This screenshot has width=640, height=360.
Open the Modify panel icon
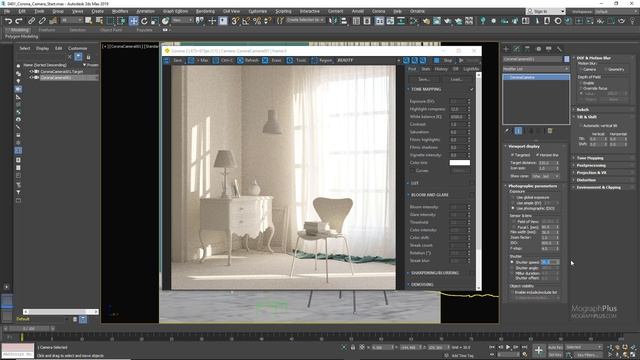point(517,49)
